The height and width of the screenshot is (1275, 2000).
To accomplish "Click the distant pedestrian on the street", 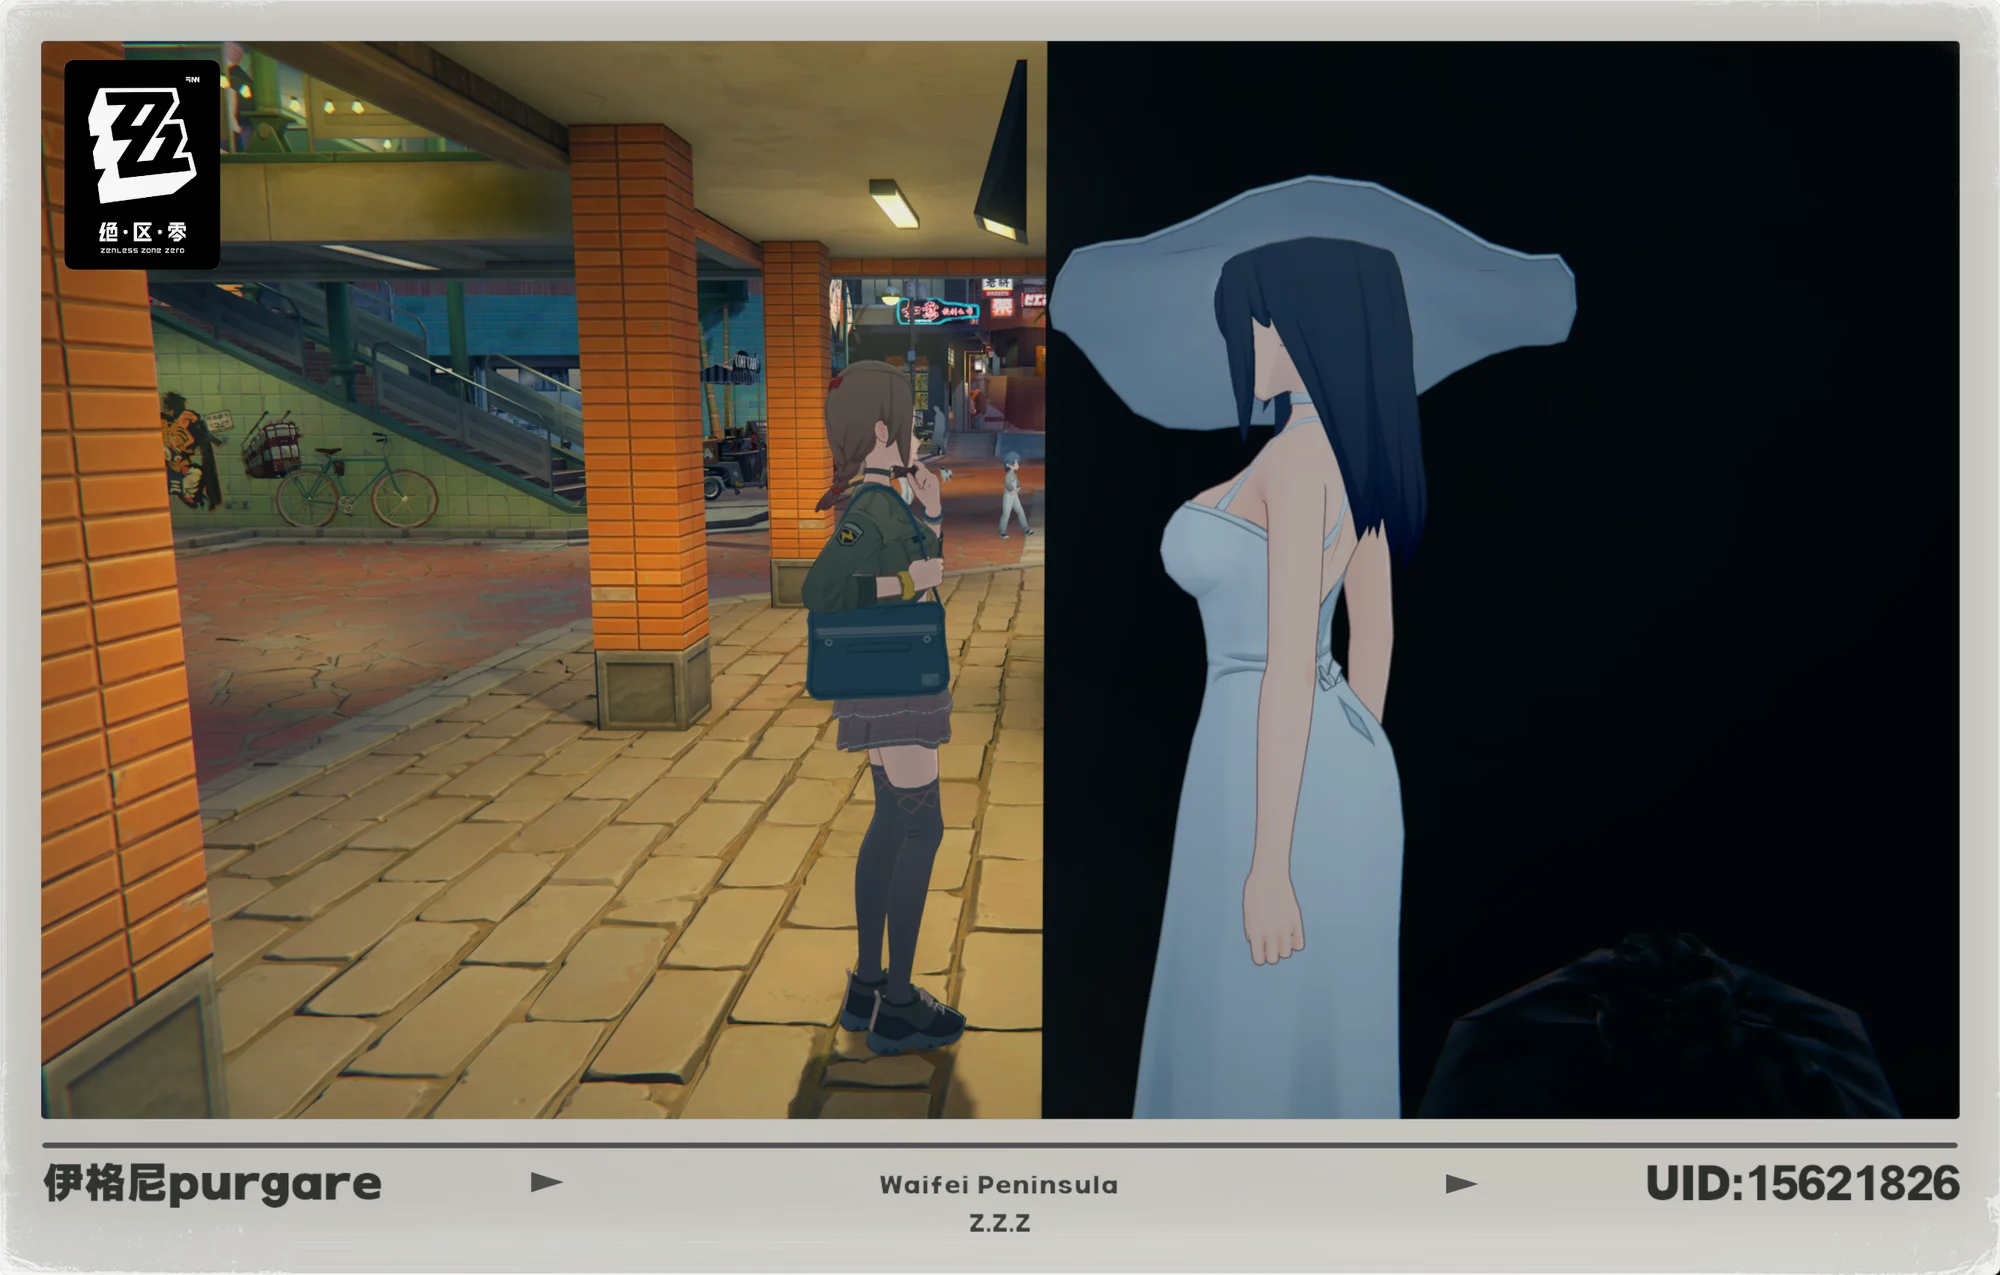I will click(x=1013, y=493).
